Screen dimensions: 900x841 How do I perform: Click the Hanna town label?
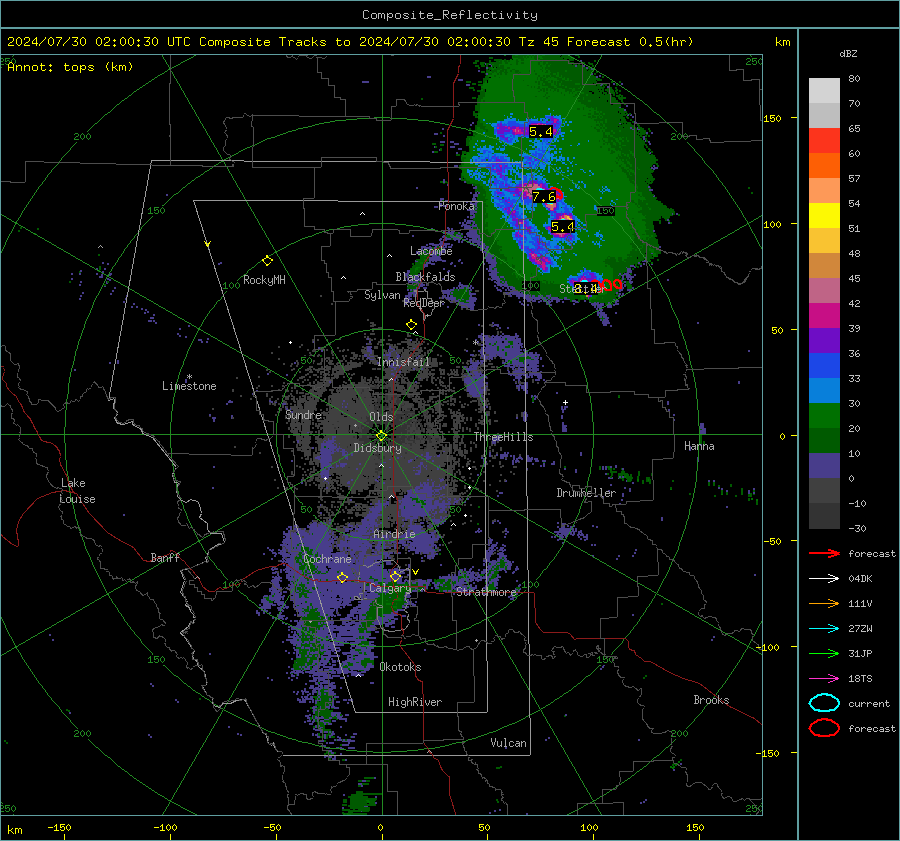click(x=699, y=446)
